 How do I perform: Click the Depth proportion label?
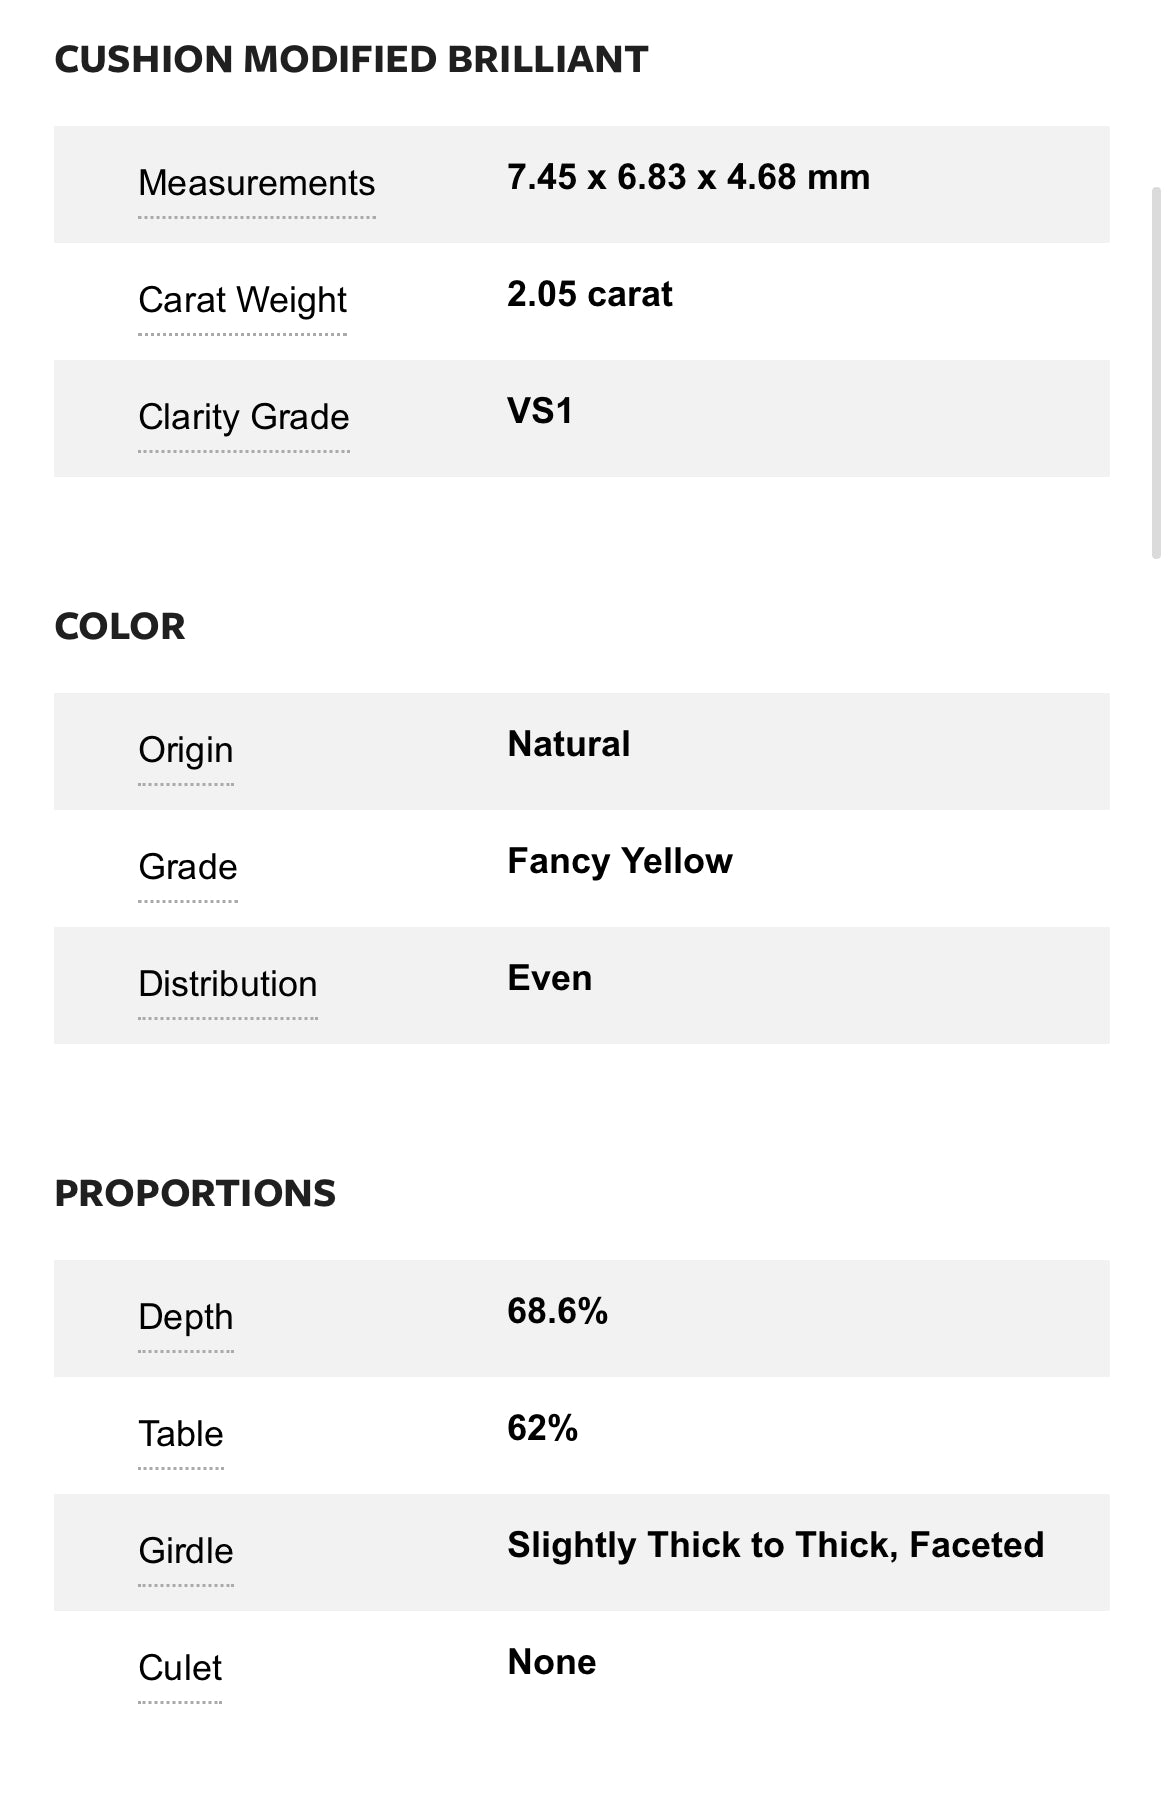coord(185,1318)
